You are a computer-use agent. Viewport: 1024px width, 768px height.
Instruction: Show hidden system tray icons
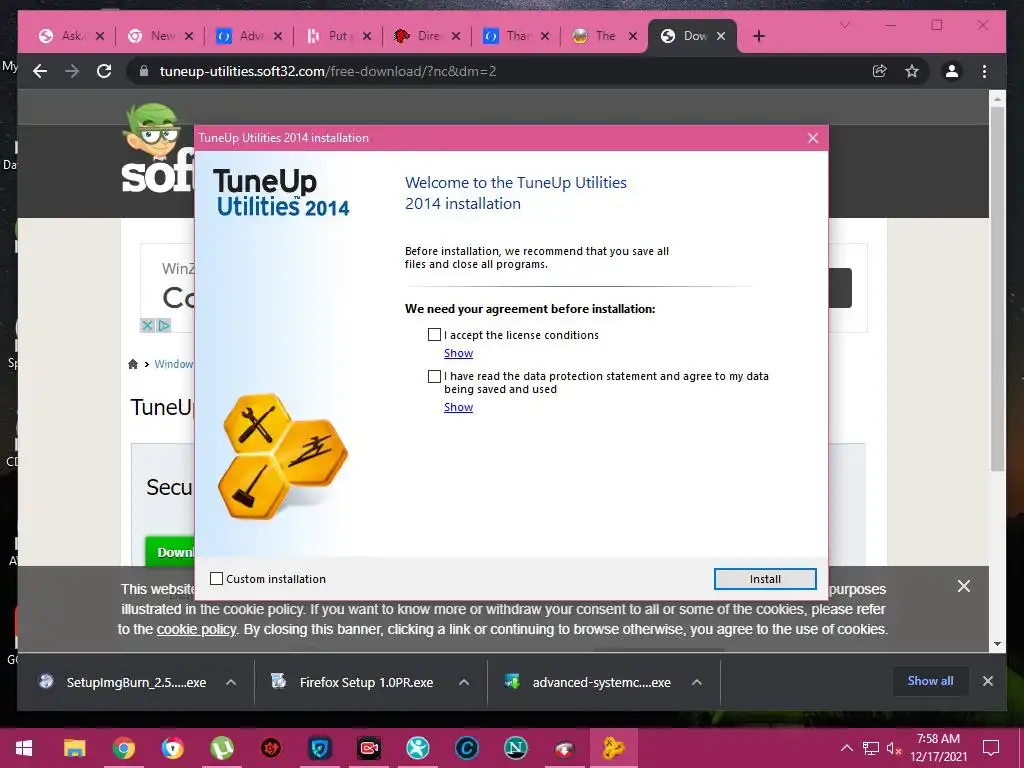coord(846,748)
